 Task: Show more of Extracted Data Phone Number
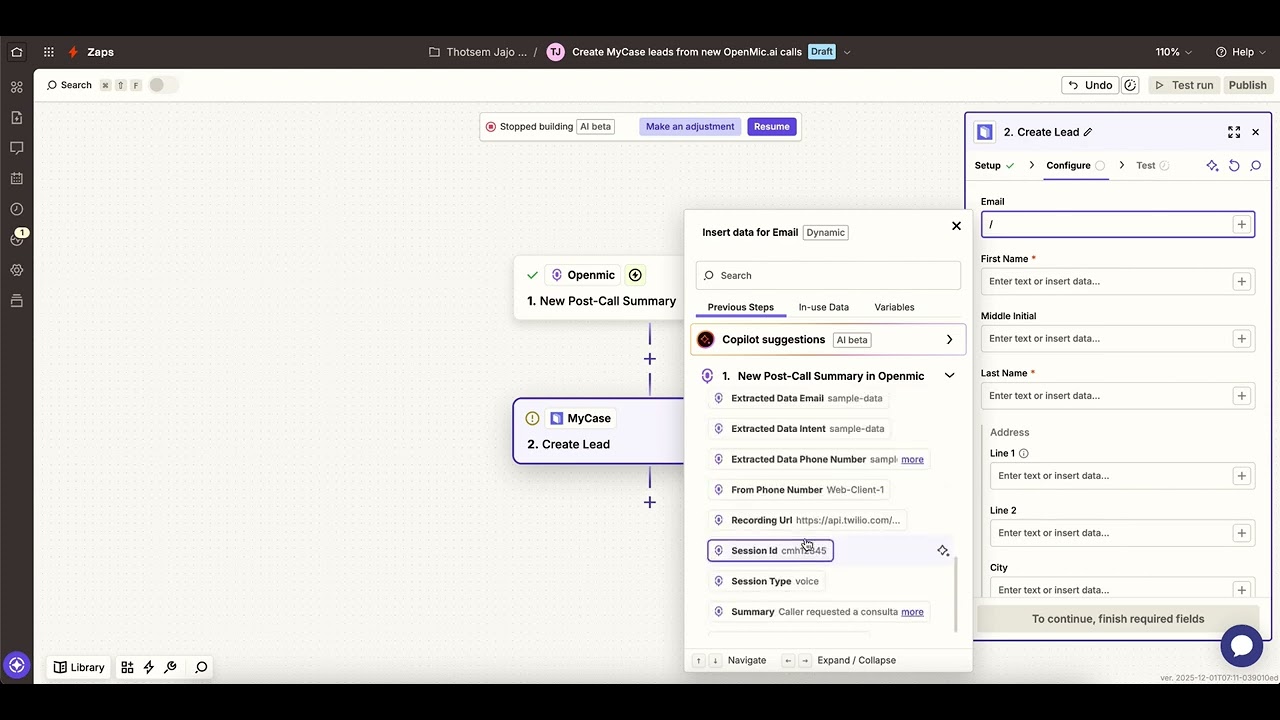click(x=912, y=460)
